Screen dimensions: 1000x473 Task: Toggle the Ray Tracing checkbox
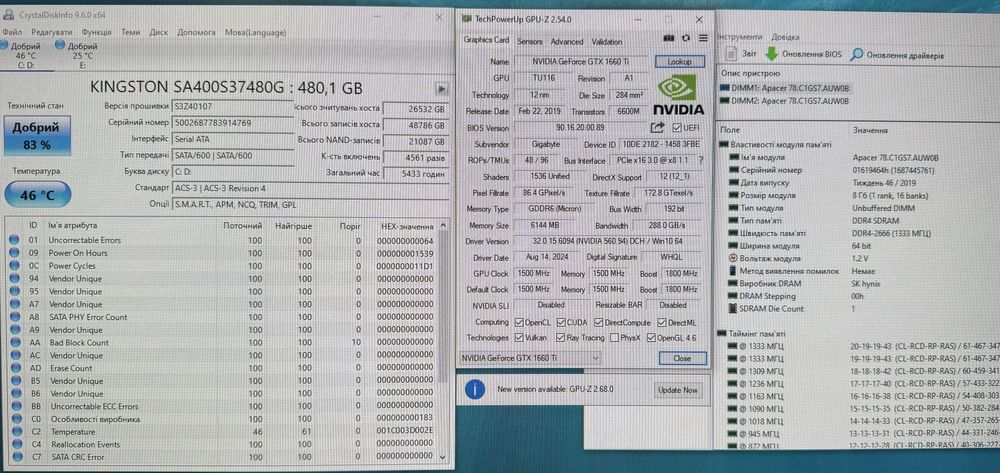coord(561,338)
